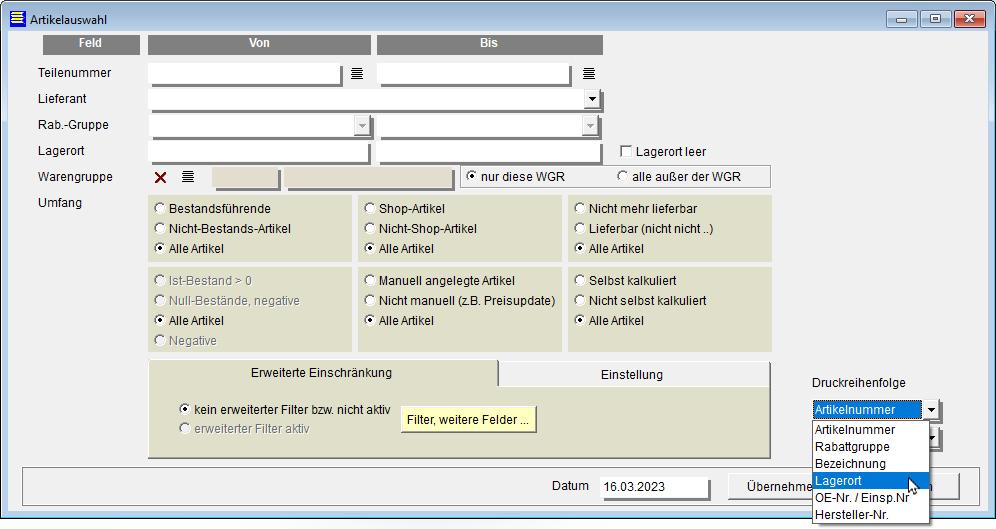The height and width of the screenshot is (529, 996).
Task: Choose Artikelnummer in the dropdown list
Action: 871,430
